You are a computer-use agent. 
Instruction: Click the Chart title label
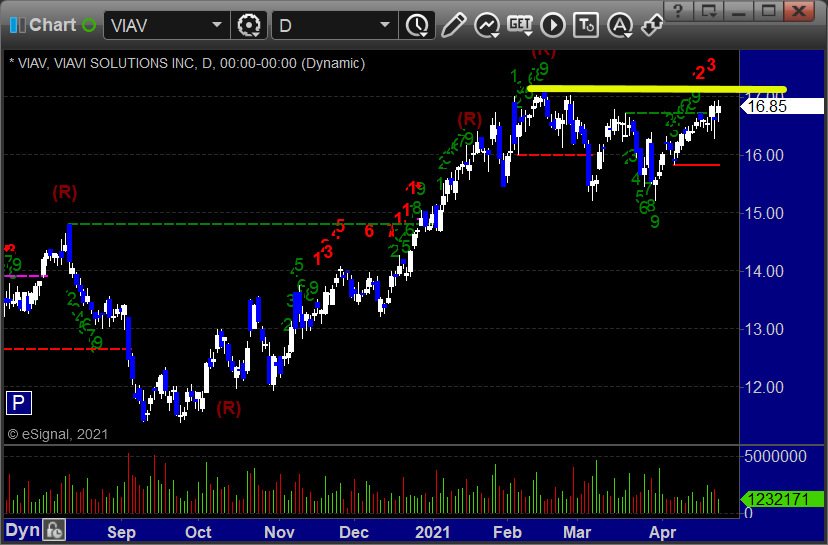(x=53, y=25)
